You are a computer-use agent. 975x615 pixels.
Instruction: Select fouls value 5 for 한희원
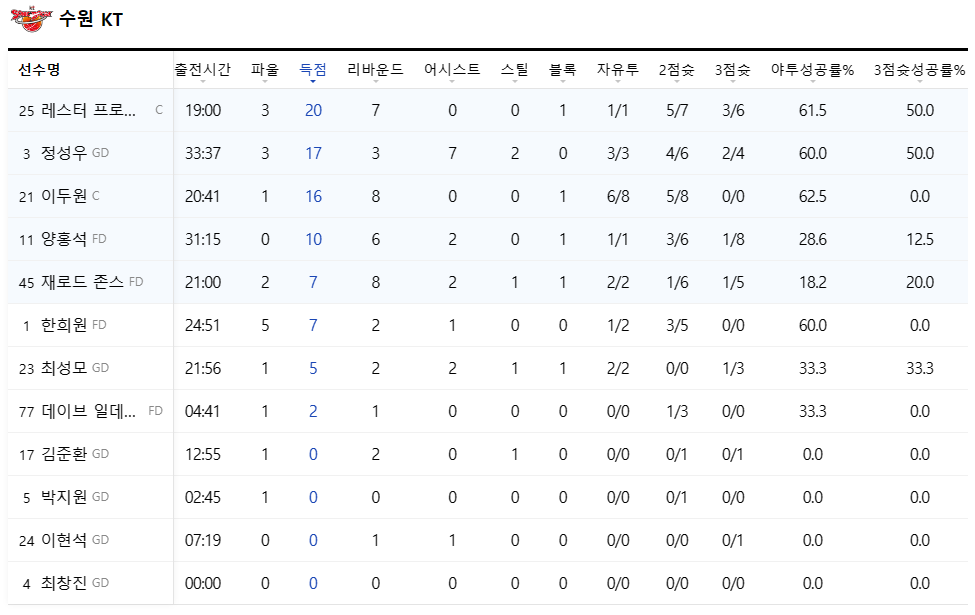tap(265, 325)
